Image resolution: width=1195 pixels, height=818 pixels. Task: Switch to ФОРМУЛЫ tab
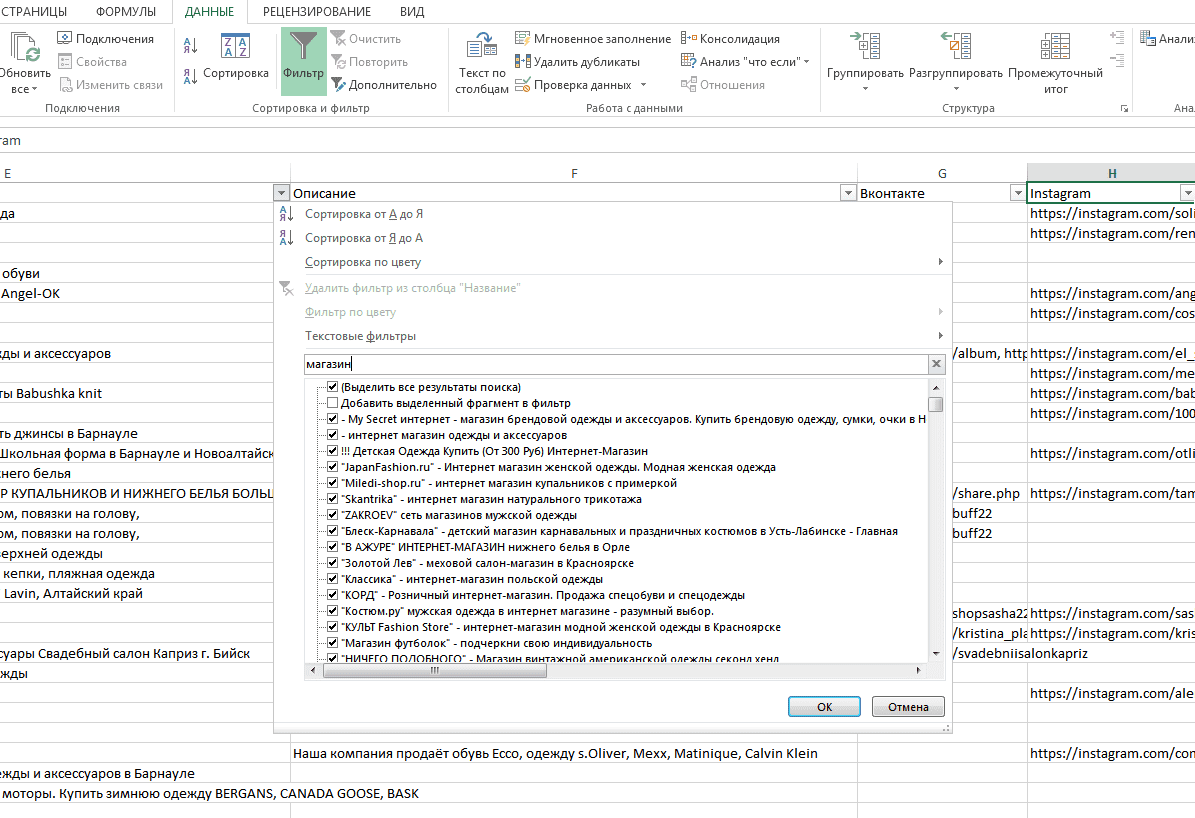point(126,11)
